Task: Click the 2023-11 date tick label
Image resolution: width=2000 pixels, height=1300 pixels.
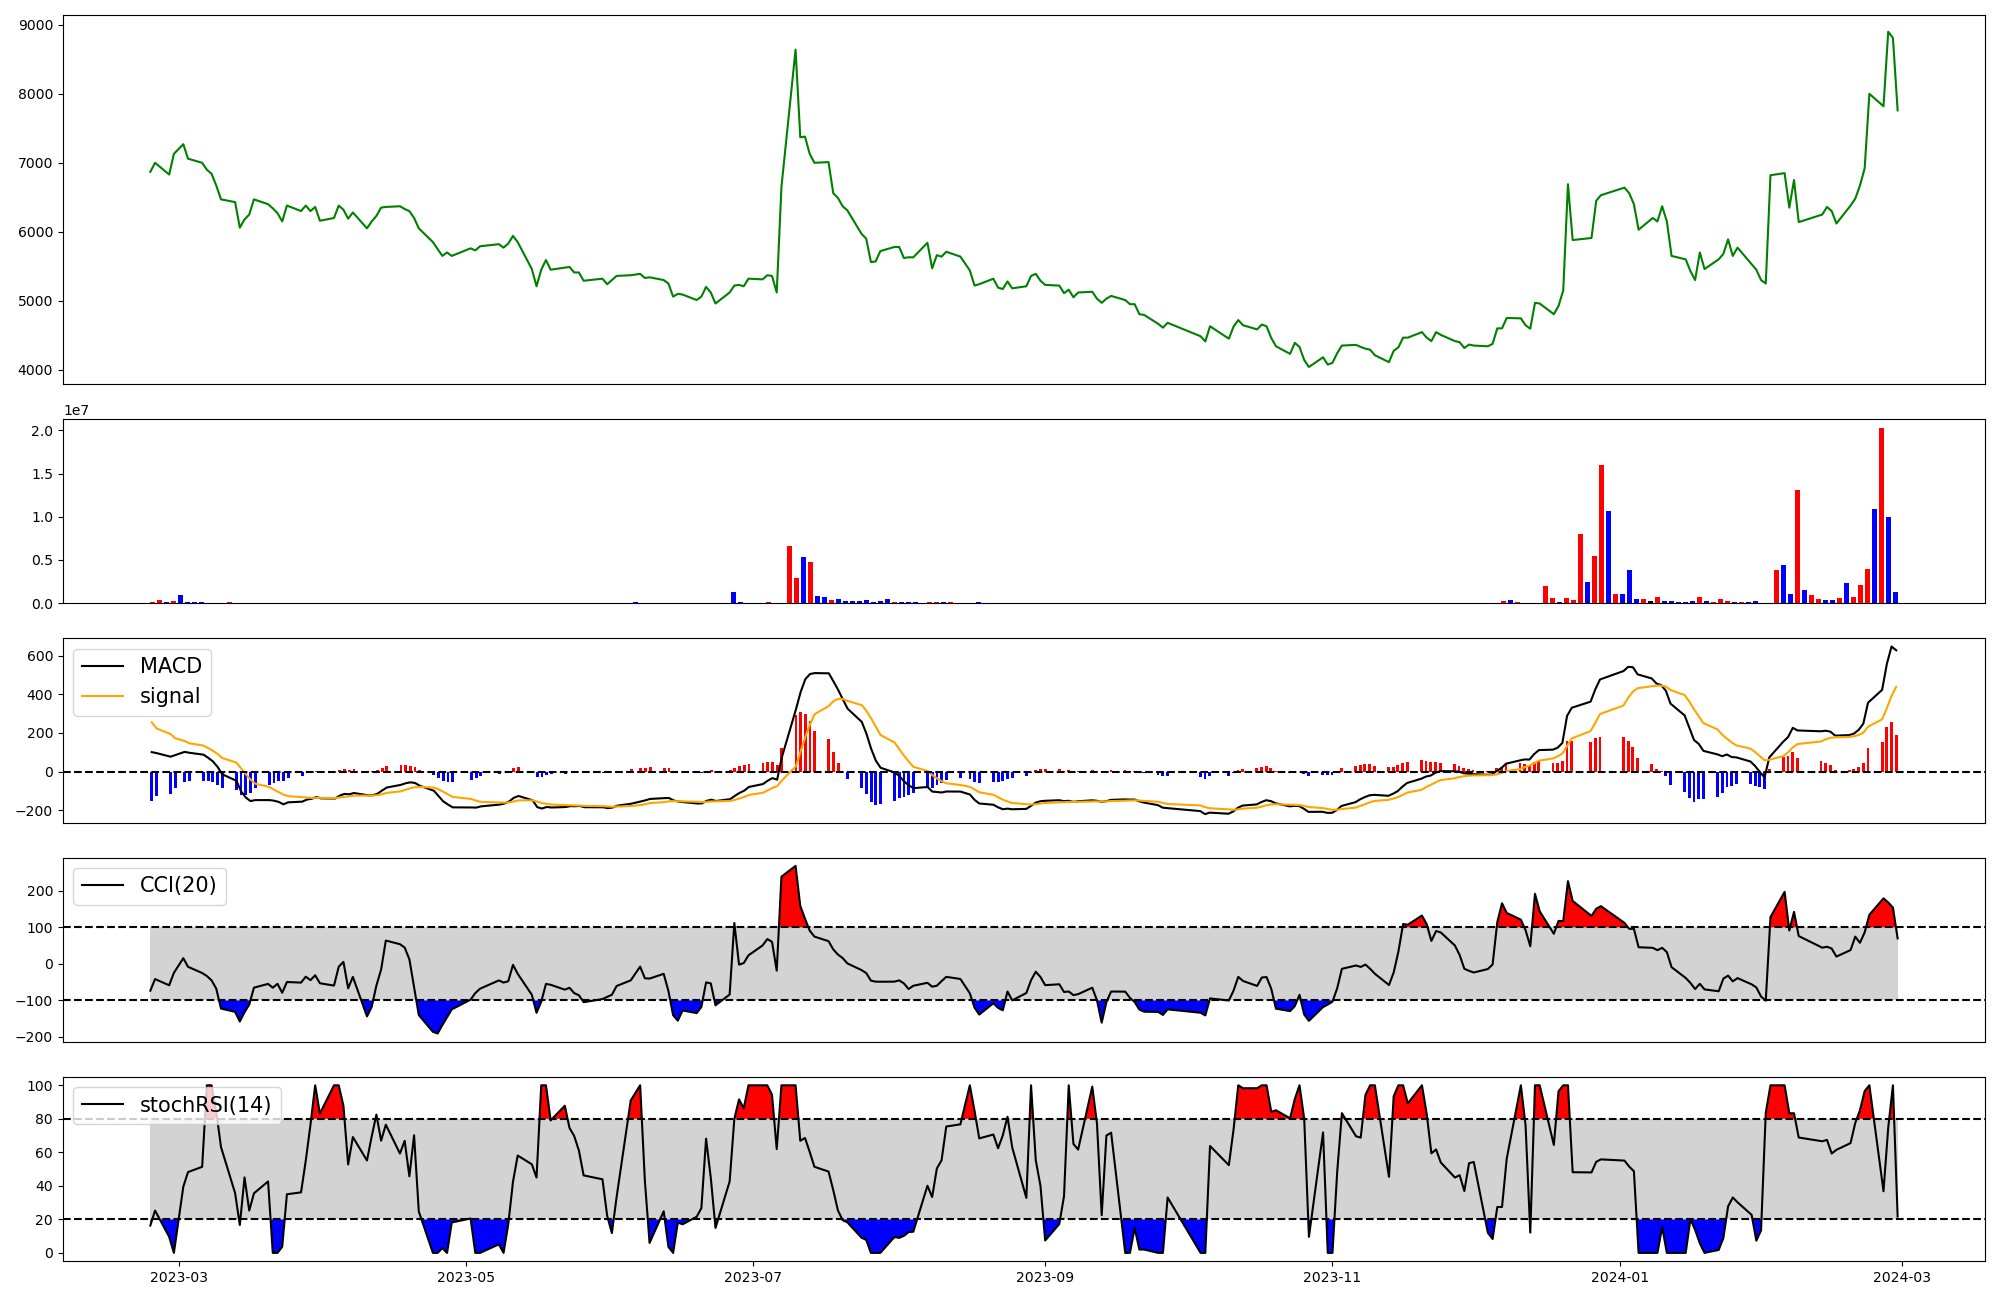Action: click(1333, 1277)
